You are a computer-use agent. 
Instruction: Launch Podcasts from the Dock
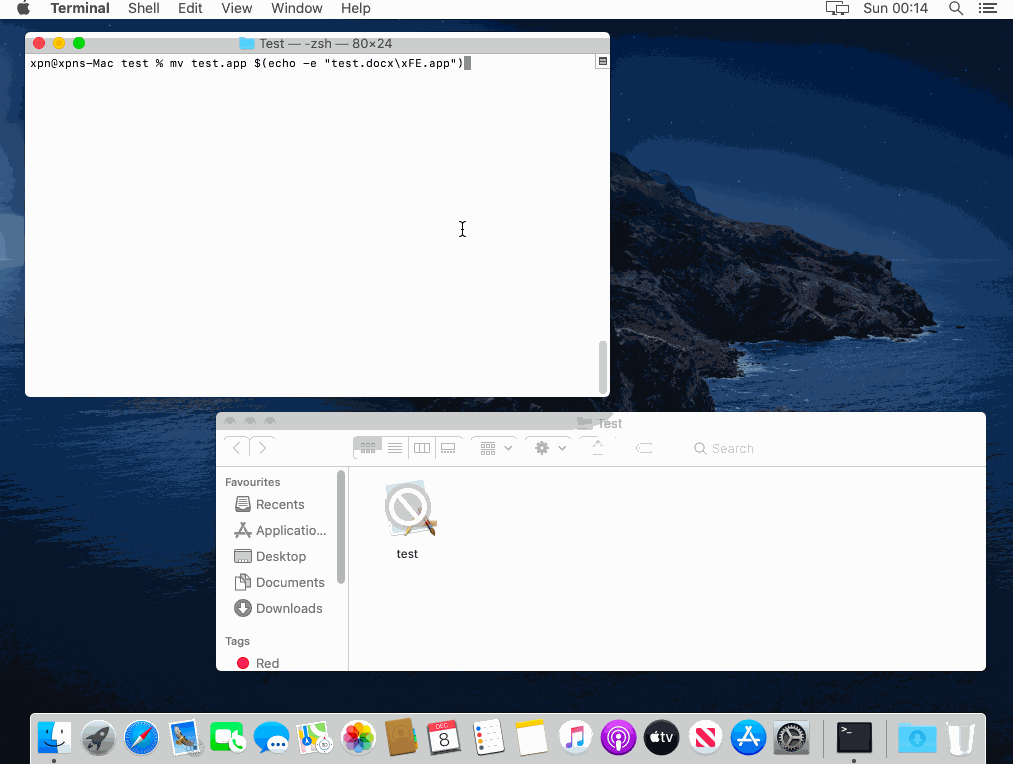click(x=618, y=739)
